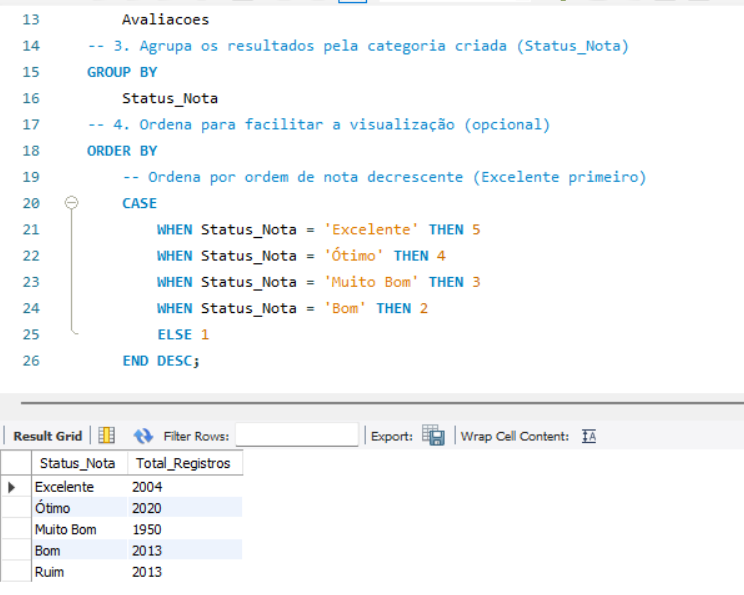
Task: Click line number 20 in gutter
Action: [x=31, y=203]
